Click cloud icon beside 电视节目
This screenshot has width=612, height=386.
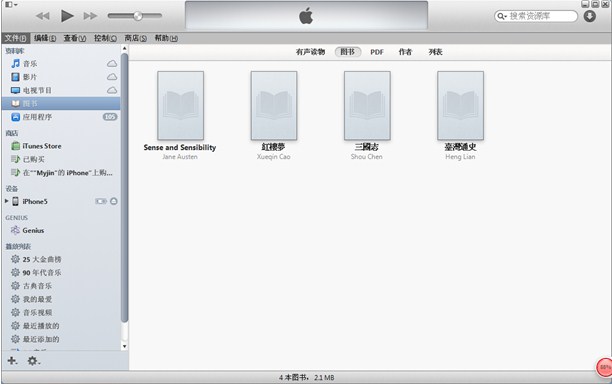112,90
